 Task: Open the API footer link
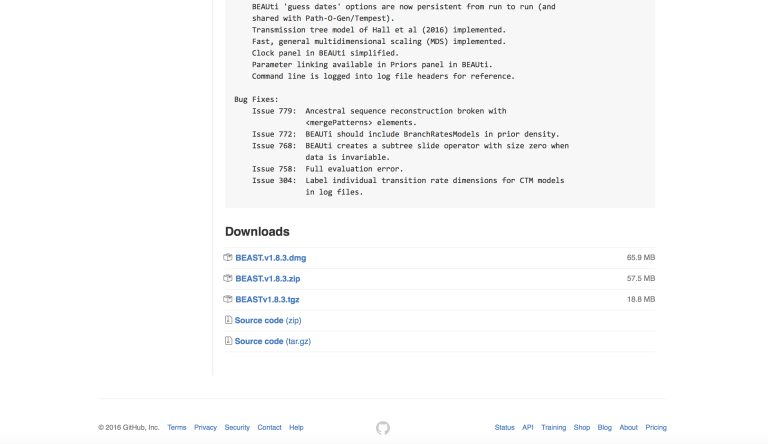528,427
